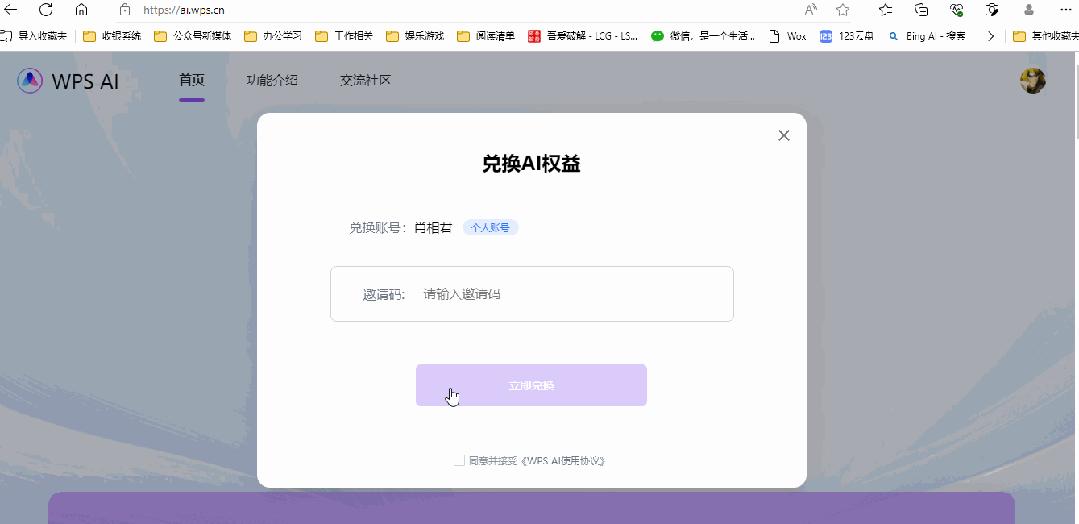Open 导入收藏夹 bookmark bar item

click(34, 36)
